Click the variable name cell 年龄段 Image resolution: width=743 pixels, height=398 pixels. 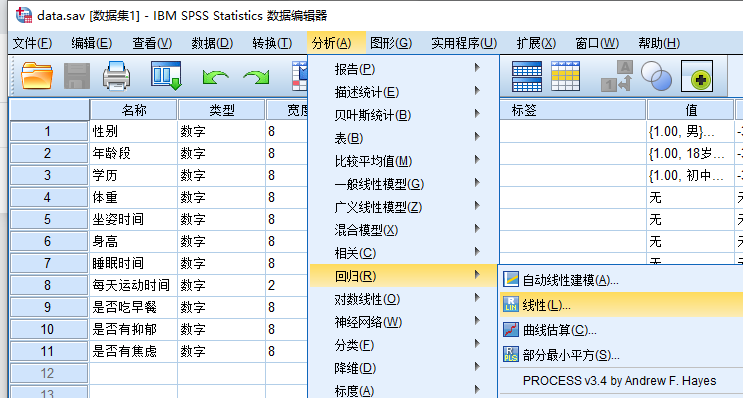click(x=134, y=154)
